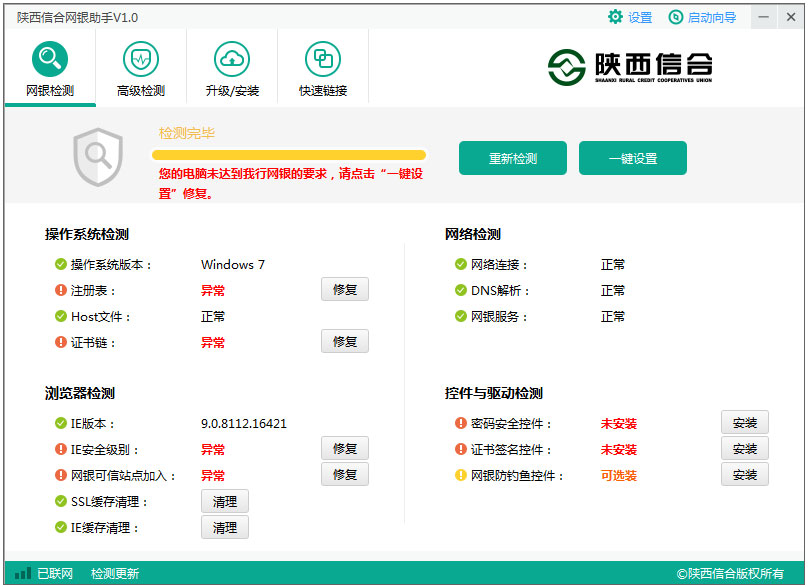810x587 pixels.
Task: Click the yellow detection progress bar
Action: [288, 155]
